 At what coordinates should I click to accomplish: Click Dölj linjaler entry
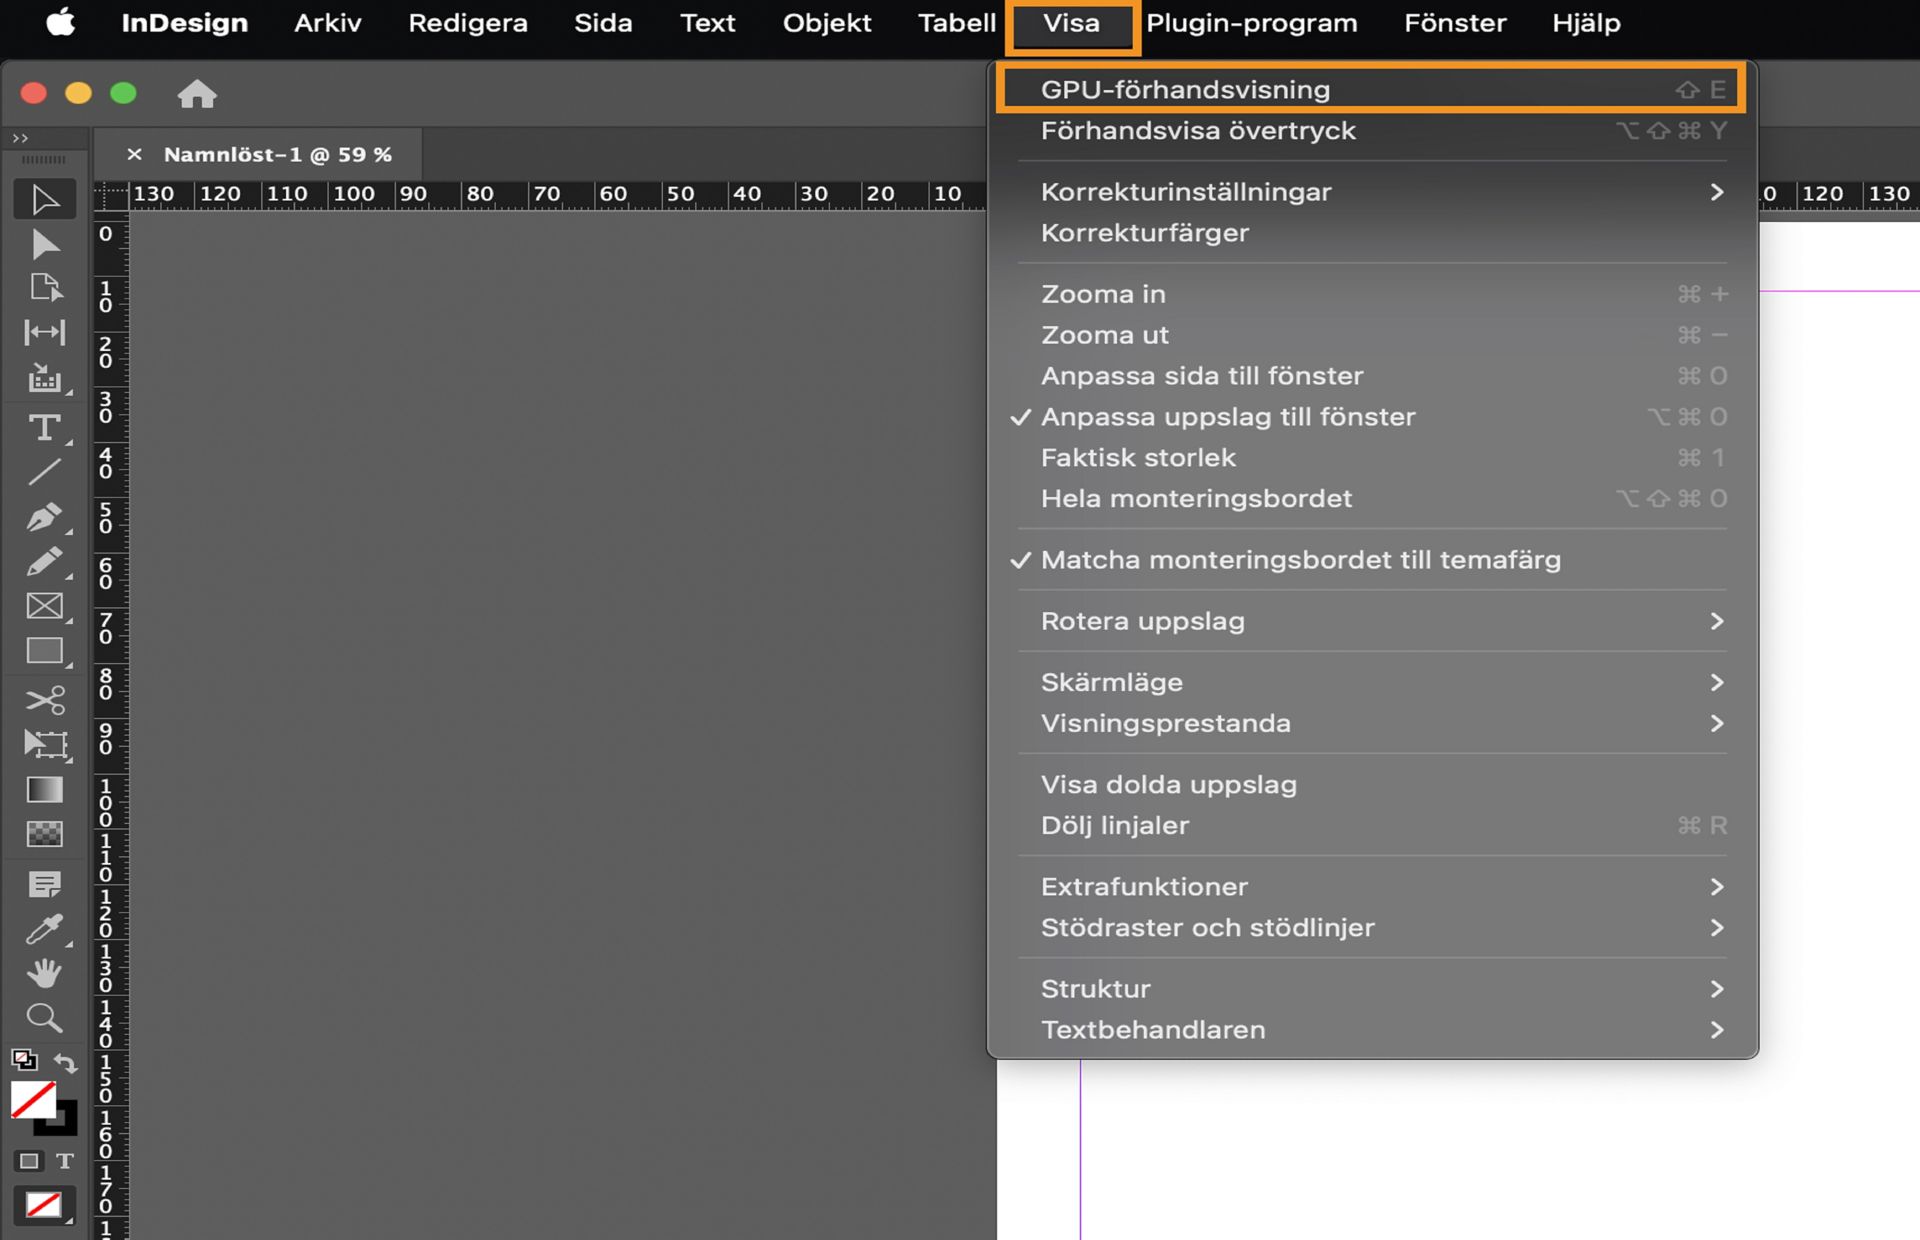[1114, 826]
